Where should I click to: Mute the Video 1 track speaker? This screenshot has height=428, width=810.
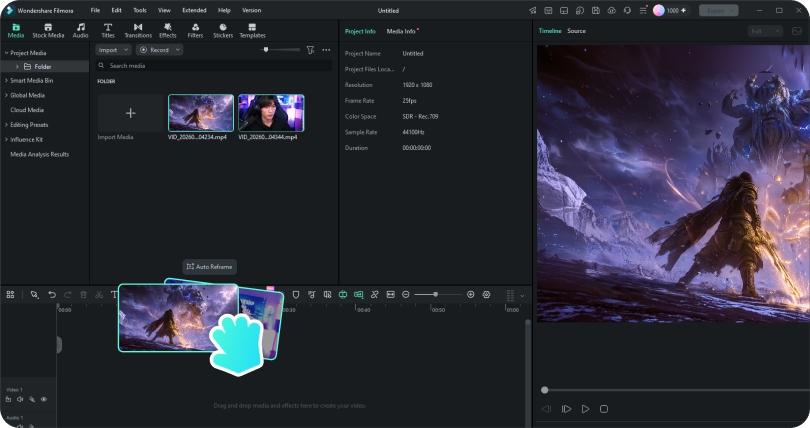point(20,399)
